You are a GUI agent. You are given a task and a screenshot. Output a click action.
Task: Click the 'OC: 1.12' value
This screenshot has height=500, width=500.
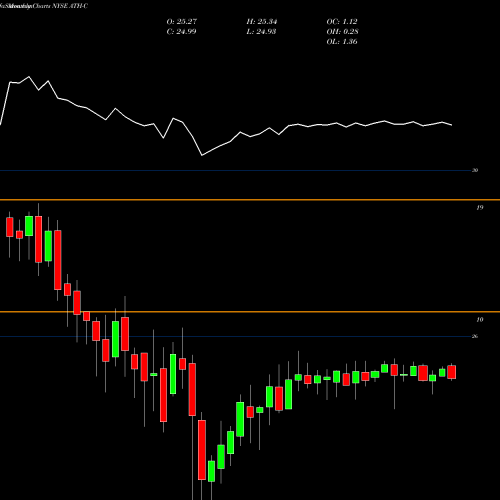coord(342,22)
